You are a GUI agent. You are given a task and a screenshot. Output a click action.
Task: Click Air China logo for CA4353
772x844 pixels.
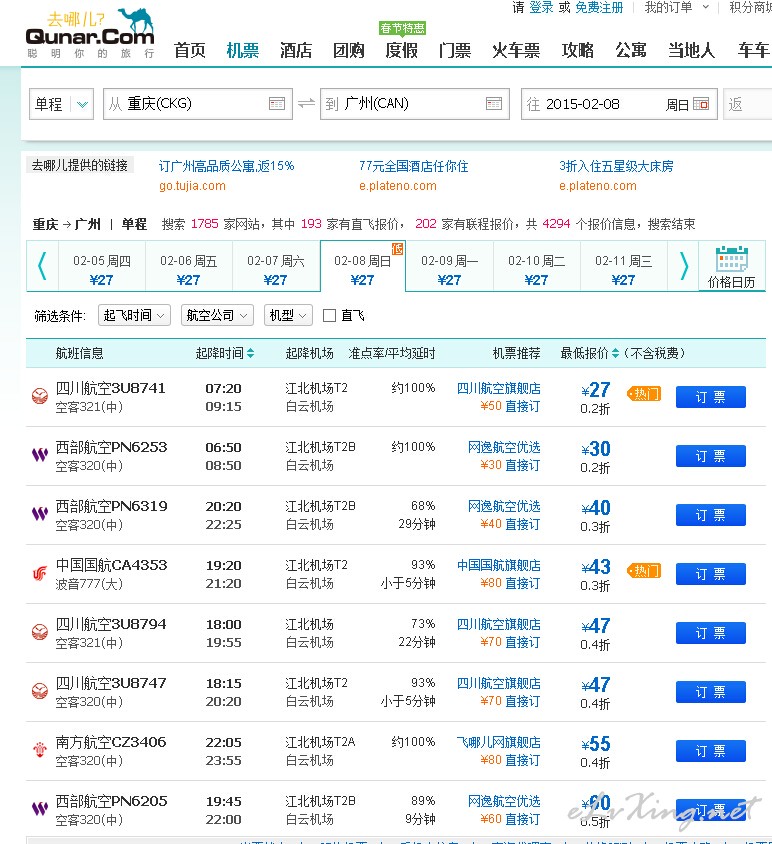pos(40,573)
